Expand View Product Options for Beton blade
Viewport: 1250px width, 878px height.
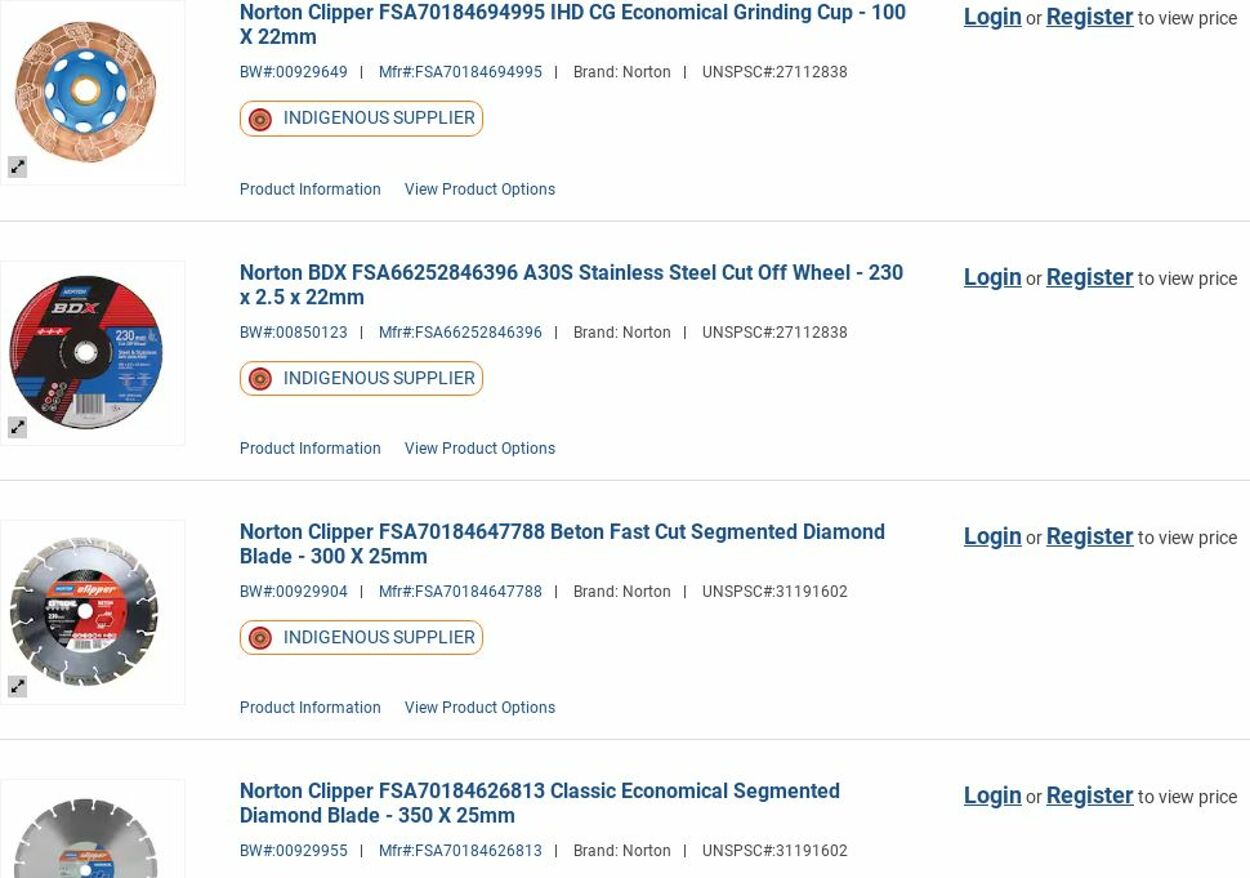(x=479, y=707)
